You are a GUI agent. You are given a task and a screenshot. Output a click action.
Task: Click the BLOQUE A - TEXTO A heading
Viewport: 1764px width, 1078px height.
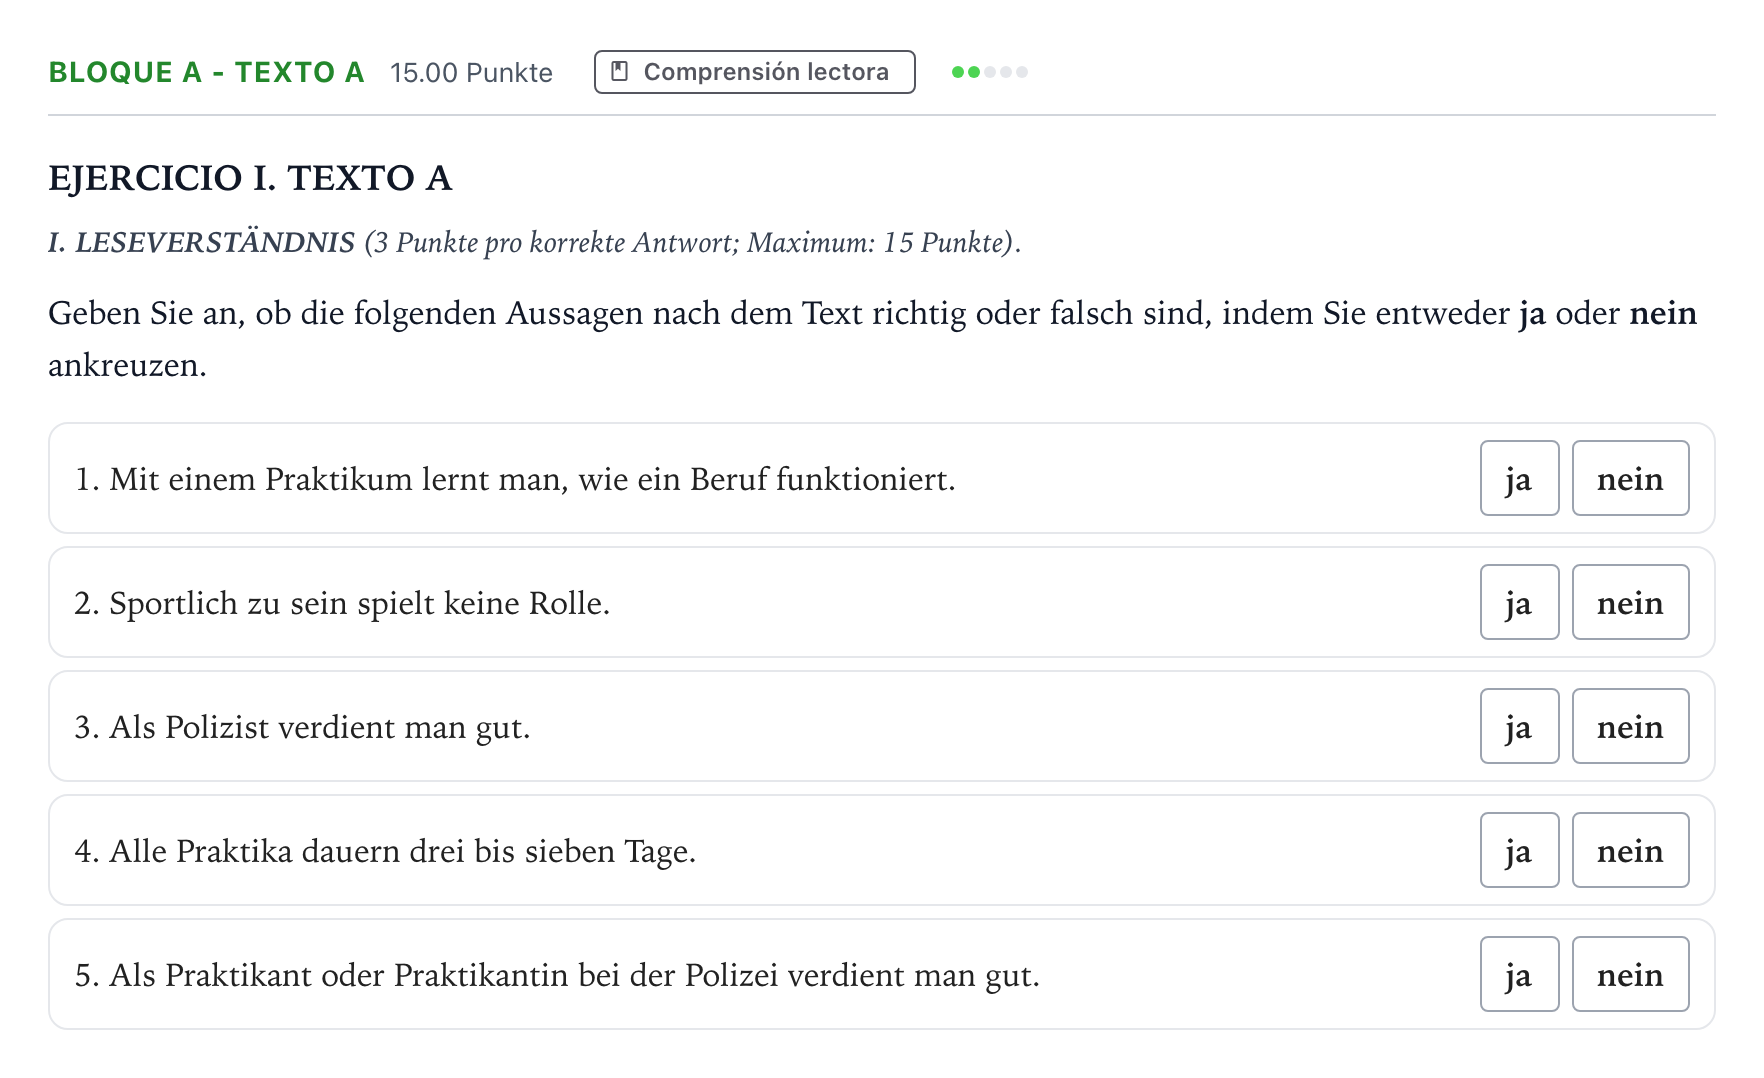pyautogui.click(x=206, y=72)
